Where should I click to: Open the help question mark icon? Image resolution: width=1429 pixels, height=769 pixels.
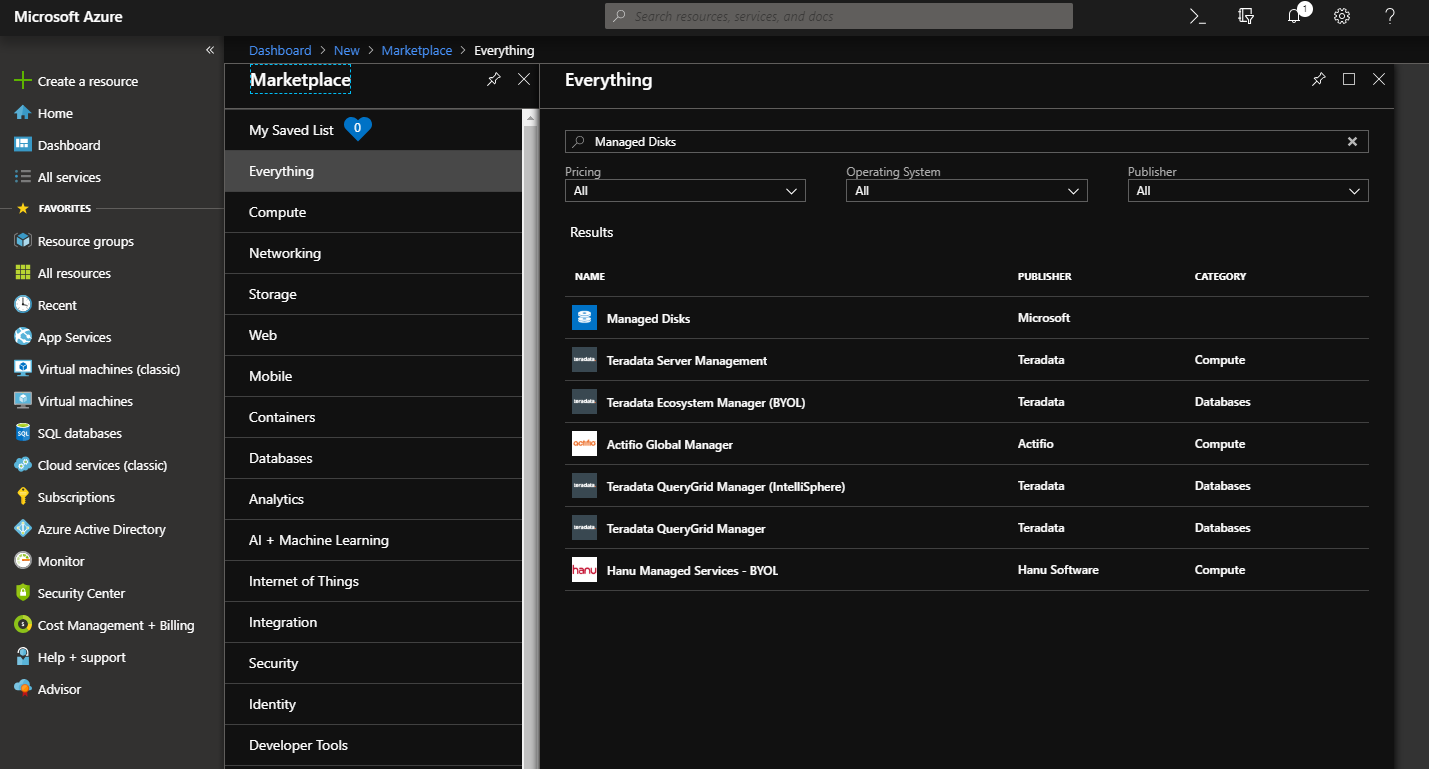click(x=1390, y=16)
